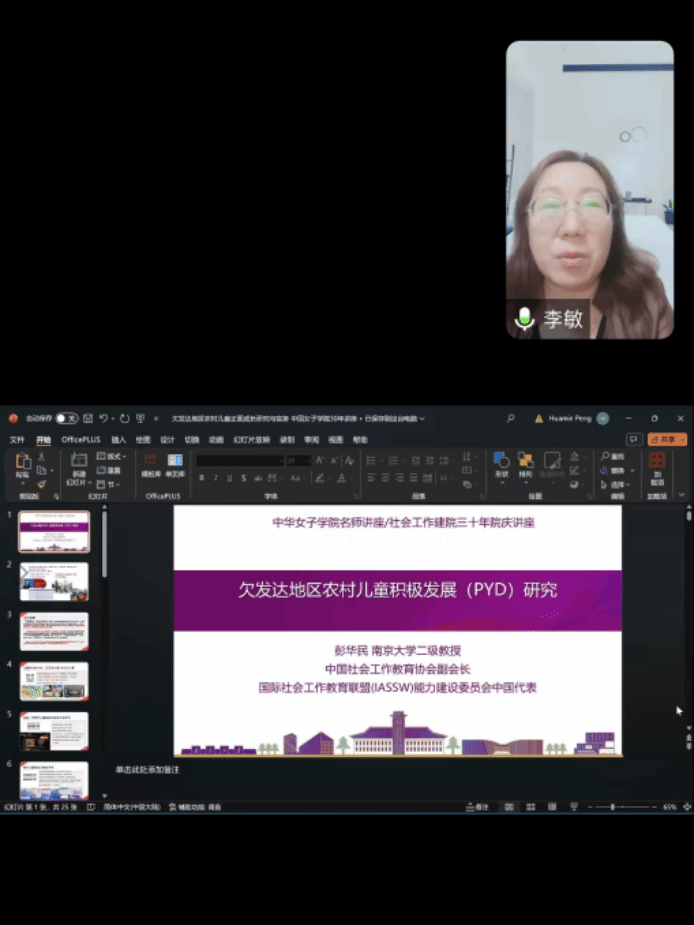Switch to the Insert (插入) tab
Image resolution: width=694 pixels, height=925 pixels.
[118, 439]
